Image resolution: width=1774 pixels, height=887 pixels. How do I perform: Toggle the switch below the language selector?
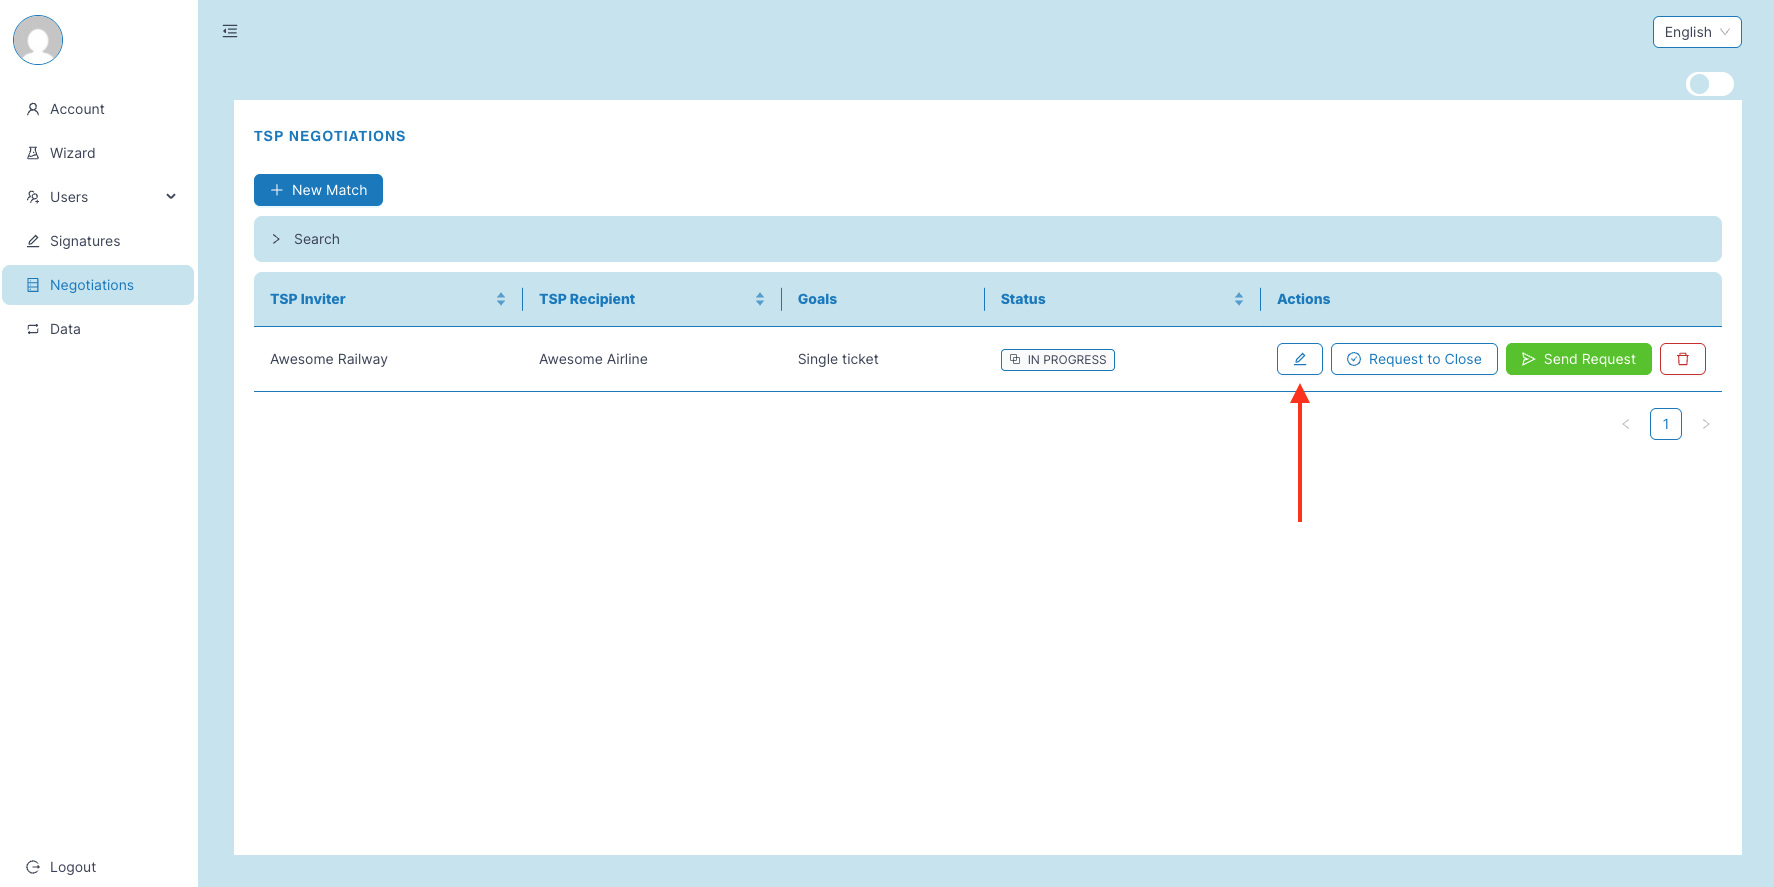[1709, 84]
